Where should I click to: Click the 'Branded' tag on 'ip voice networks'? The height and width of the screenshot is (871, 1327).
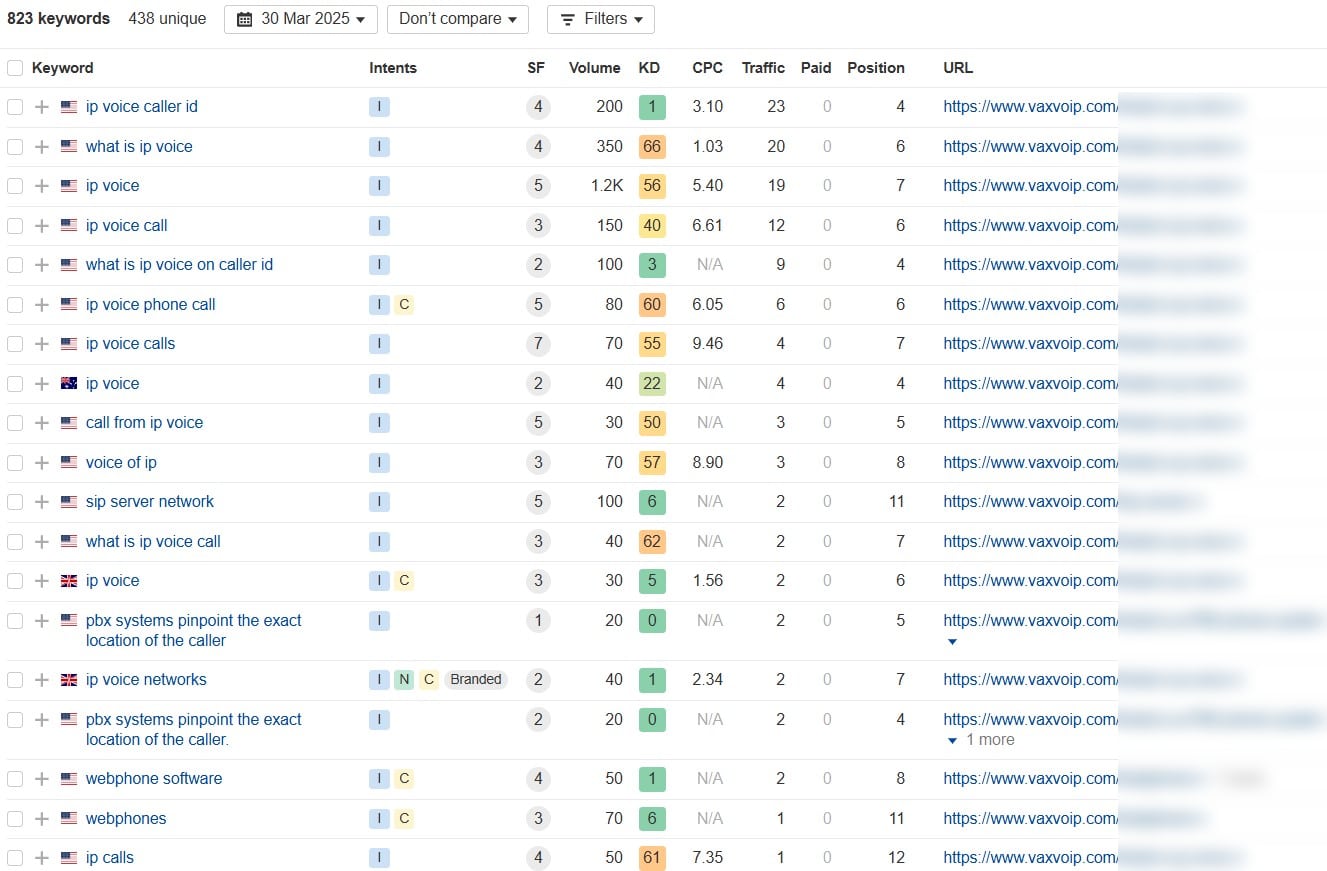475,680
